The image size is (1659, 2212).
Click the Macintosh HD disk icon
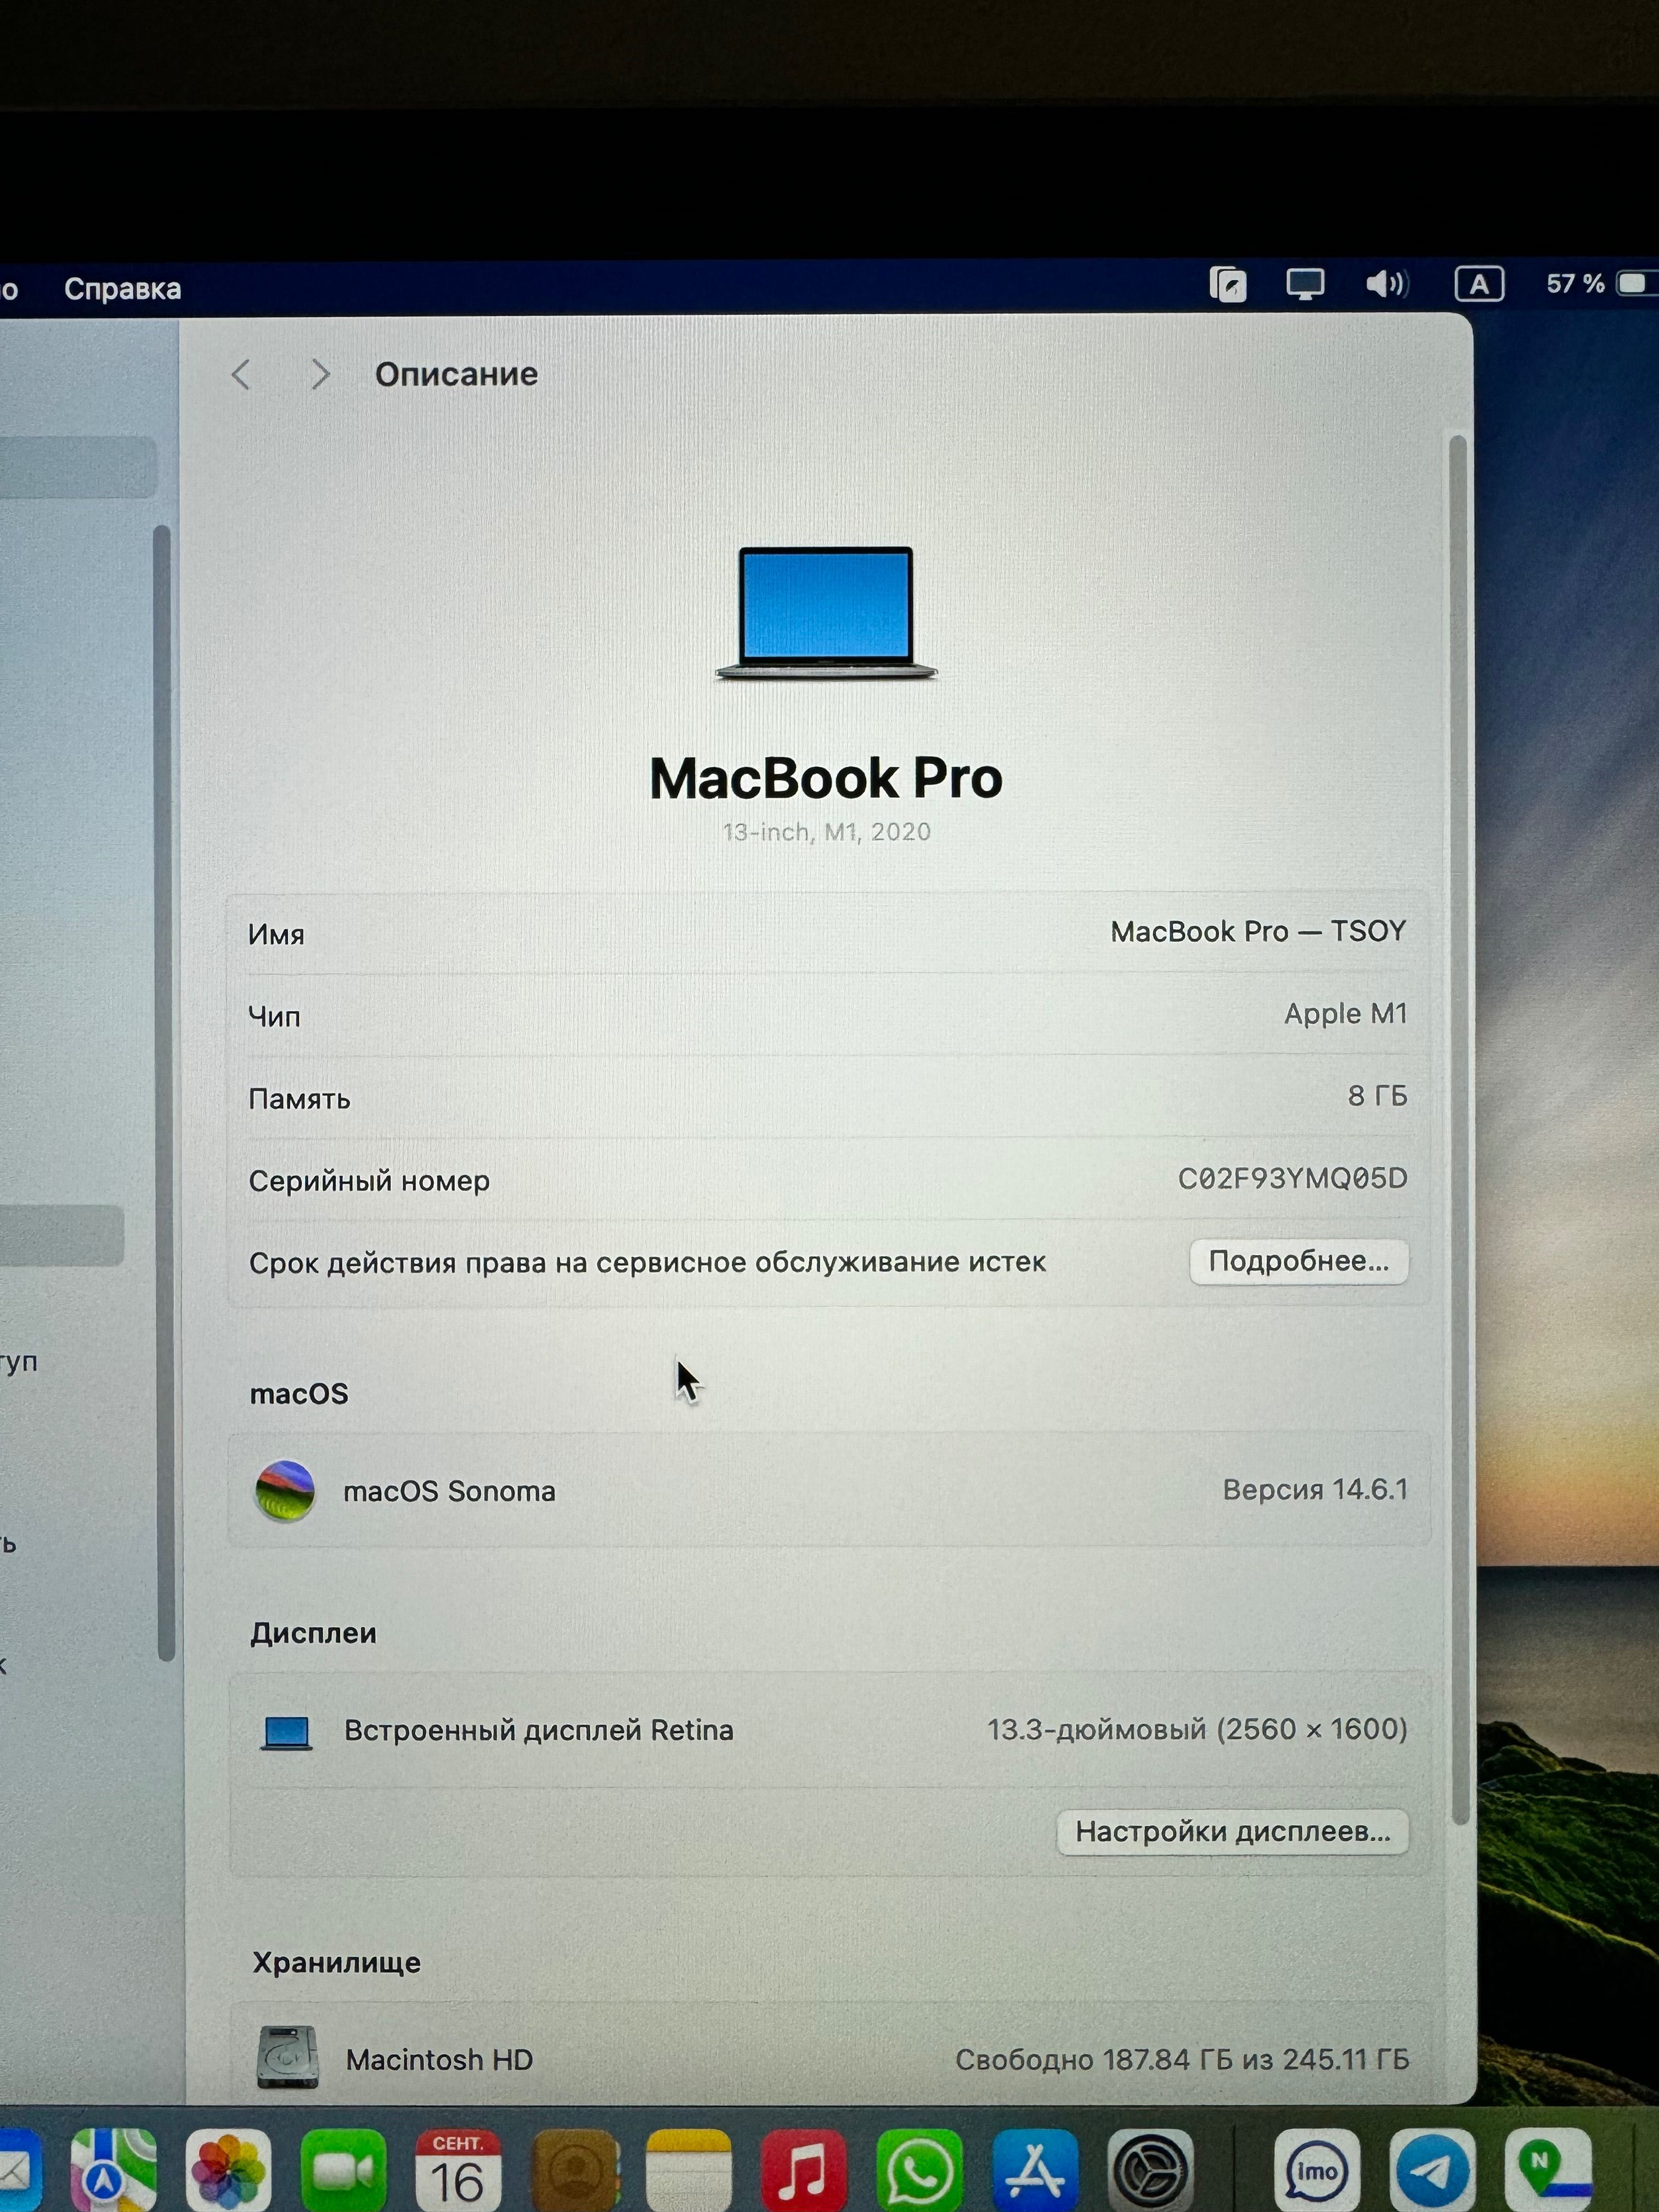(x=288, y=2057)
